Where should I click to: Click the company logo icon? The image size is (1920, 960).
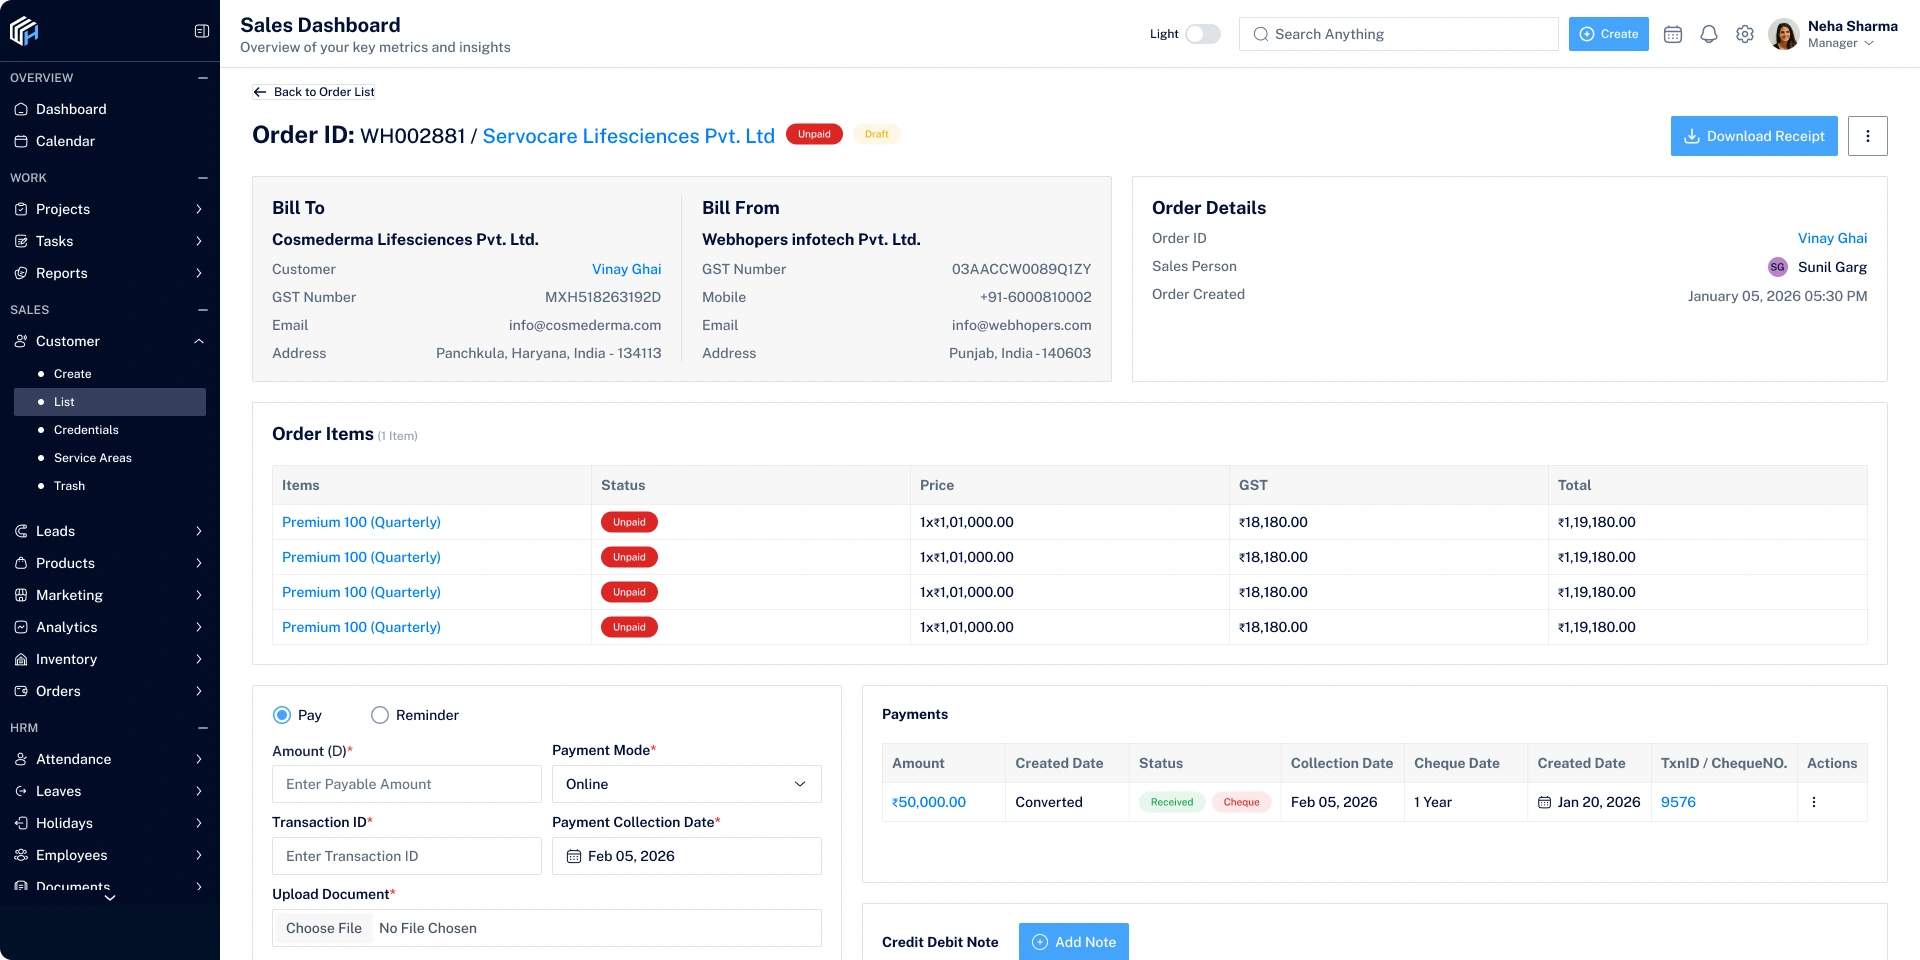coord(24,31)
